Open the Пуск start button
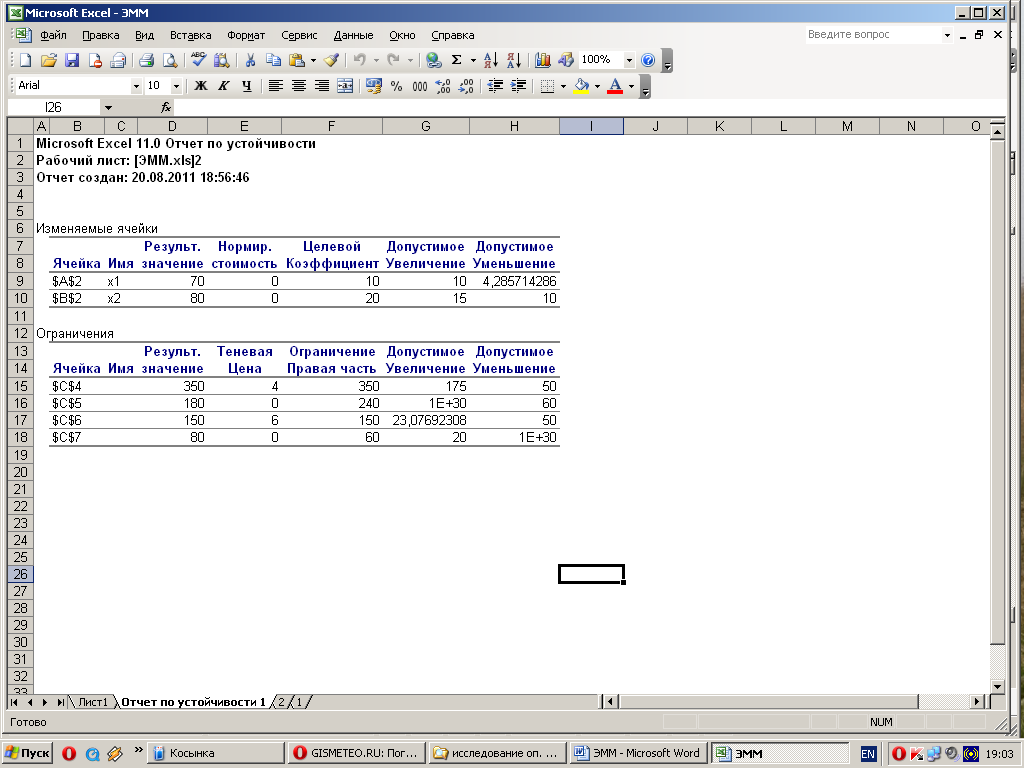1024x768 pixels. click(26, 753)
